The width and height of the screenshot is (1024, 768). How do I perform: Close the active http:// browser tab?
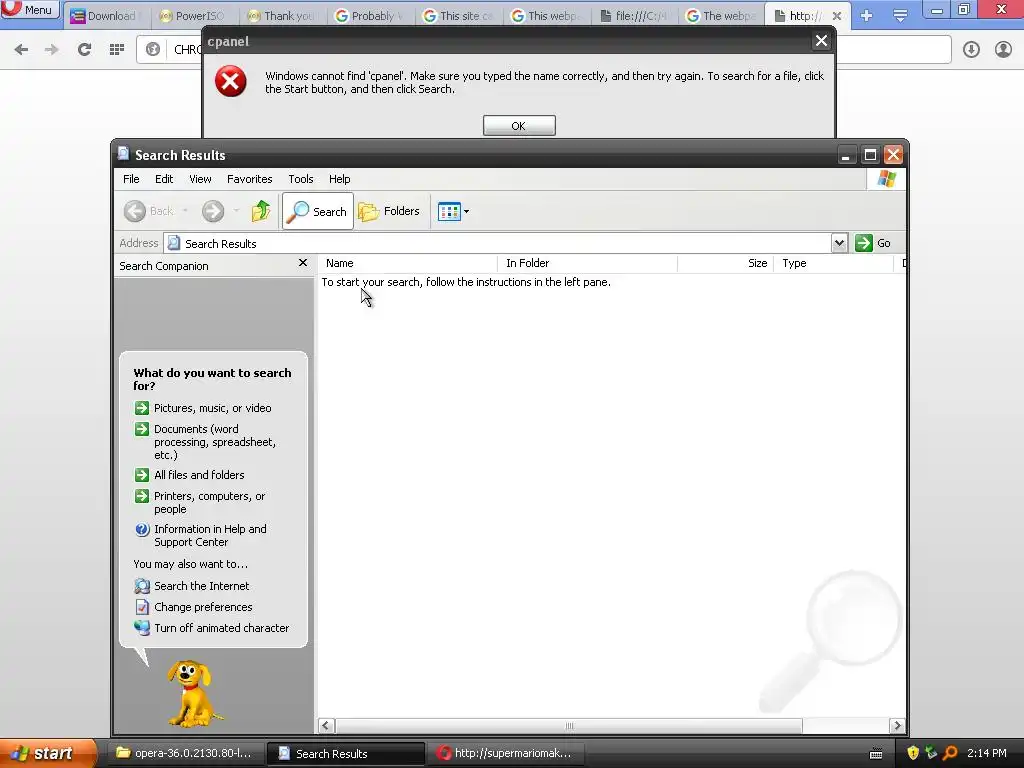coord(837,16)
